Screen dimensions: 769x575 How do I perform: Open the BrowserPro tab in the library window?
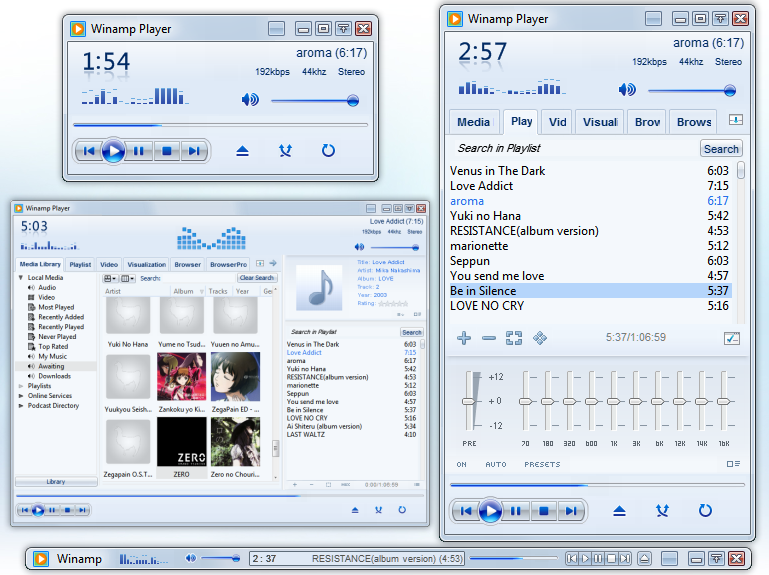(229, 264)
